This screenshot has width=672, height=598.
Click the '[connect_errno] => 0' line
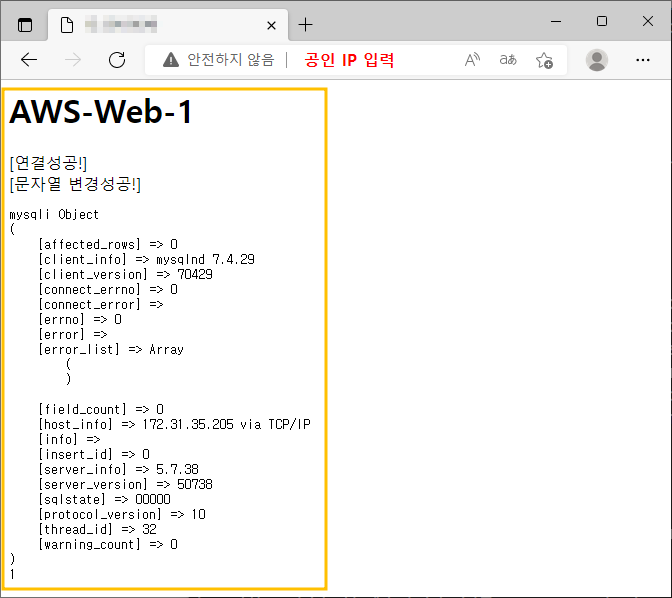coord(108,289)
